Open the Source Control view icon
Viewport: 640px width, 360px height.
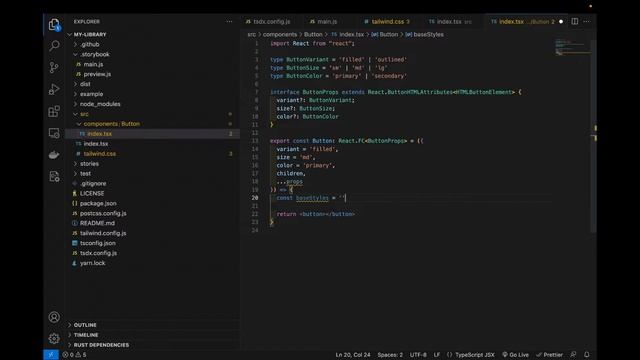tap(54, 67)
